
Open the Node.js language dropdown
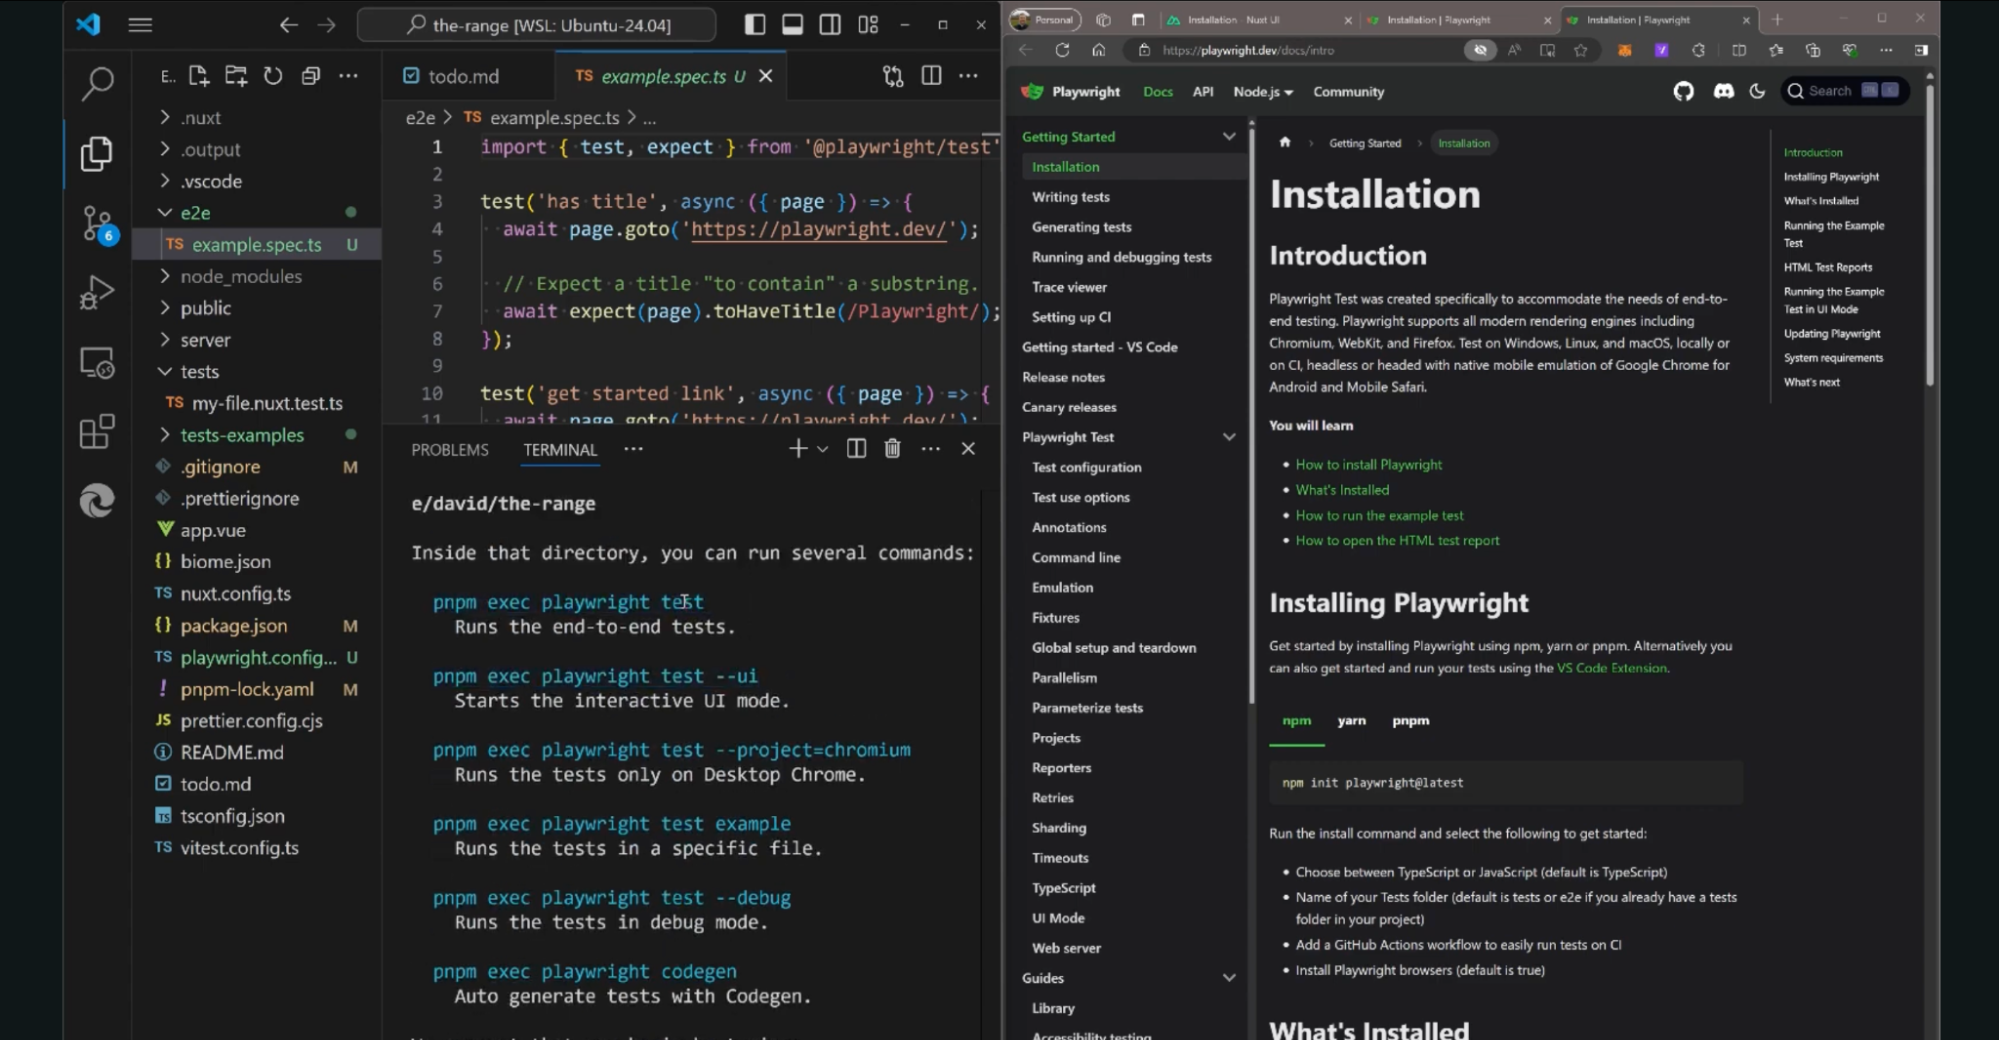(1262, 92)
